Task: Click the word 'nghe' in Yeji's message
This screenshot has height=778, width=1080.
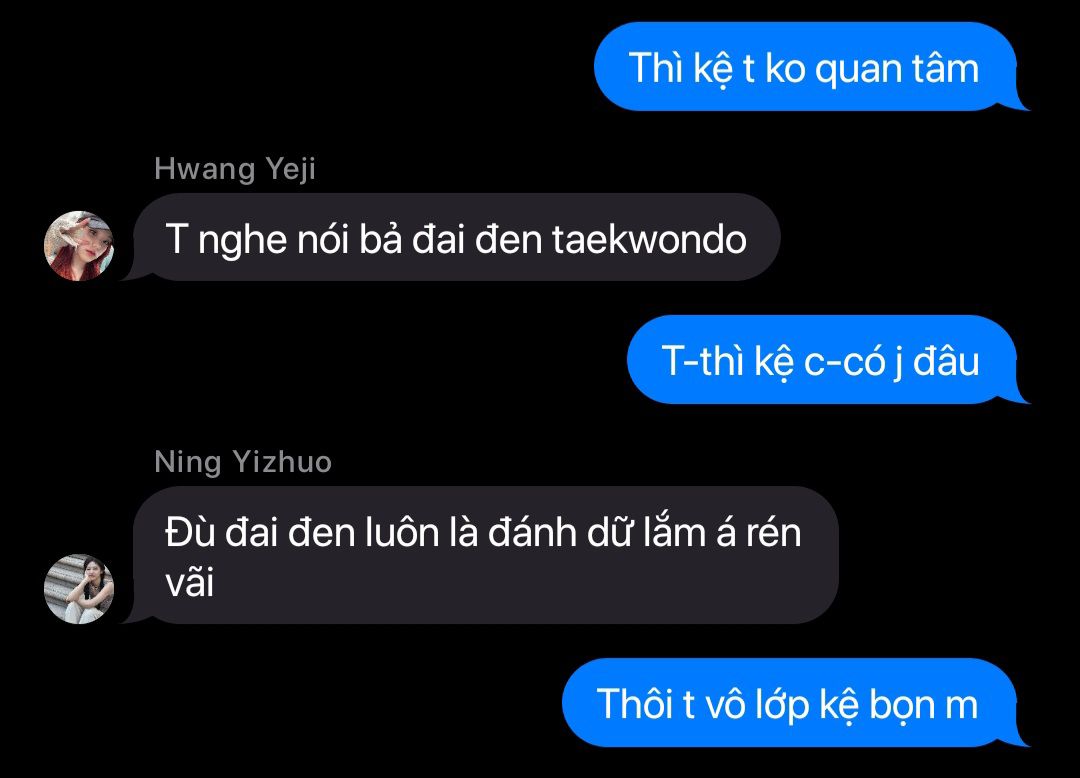Action: [242, 241]
